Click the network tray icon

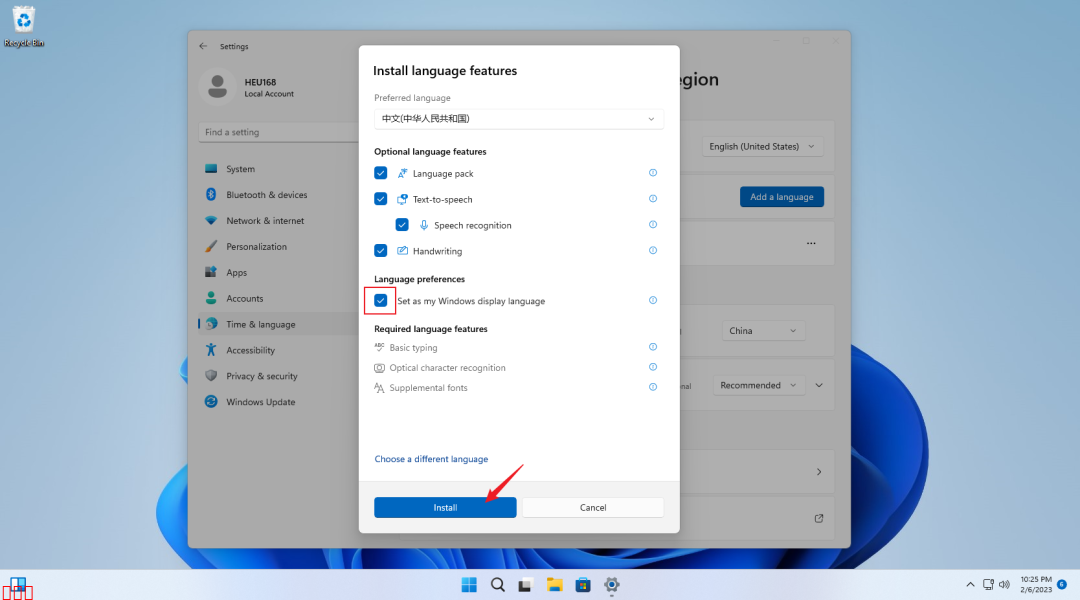[x=988, y=584]
